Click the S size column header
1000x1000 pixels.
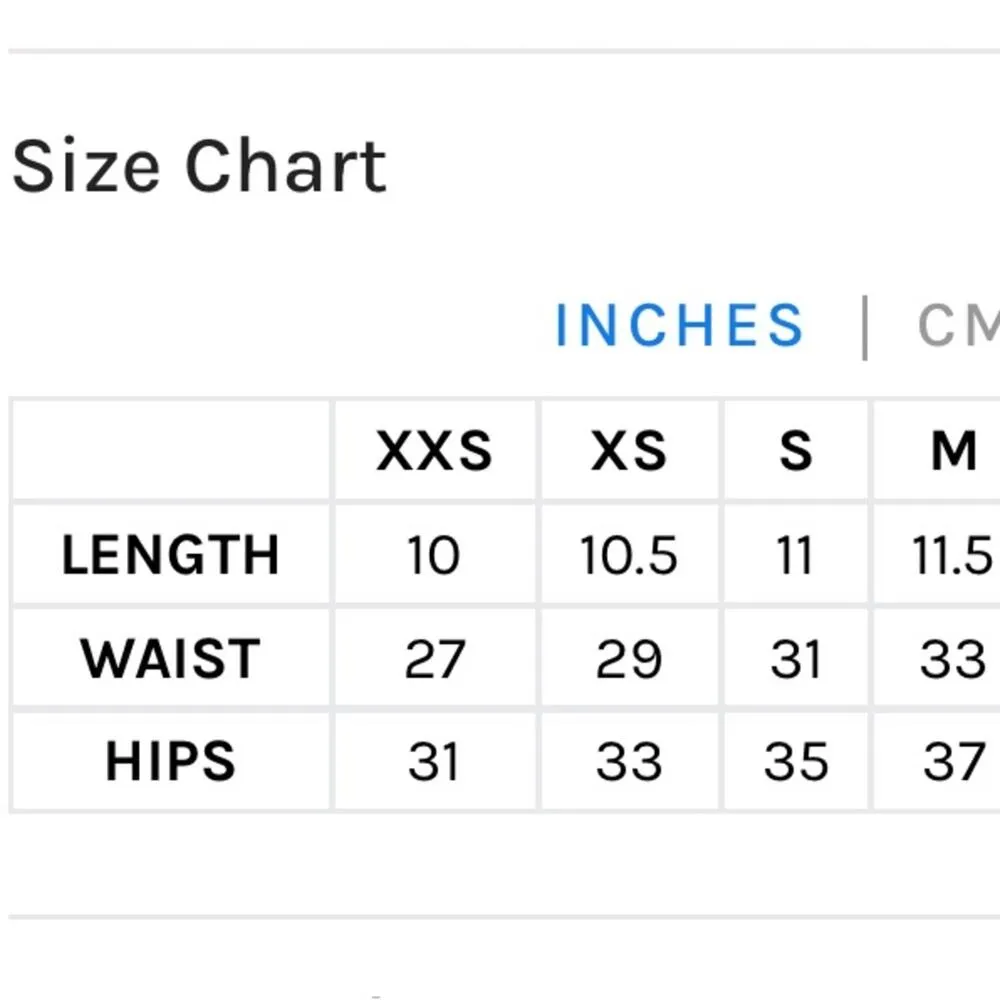(x=796, y=451)
